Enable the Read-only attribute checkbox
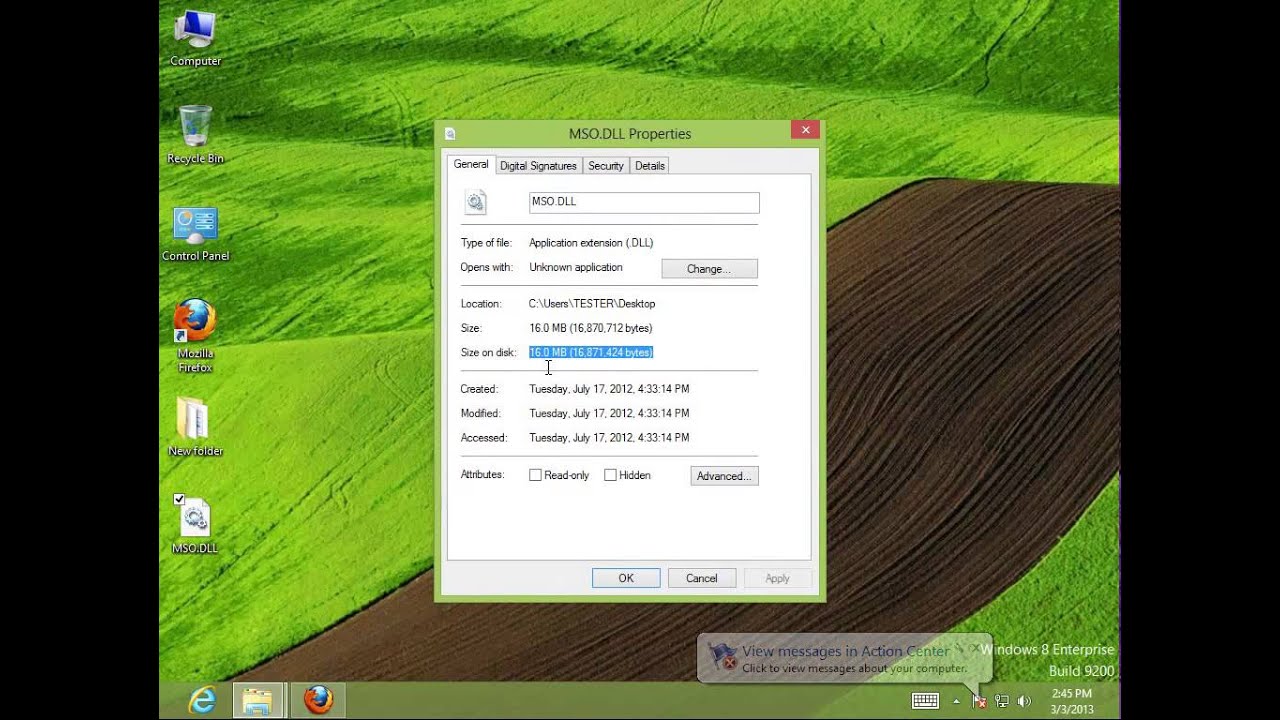The width and height of the screenshot is (1280, 720). click(535, 475)
